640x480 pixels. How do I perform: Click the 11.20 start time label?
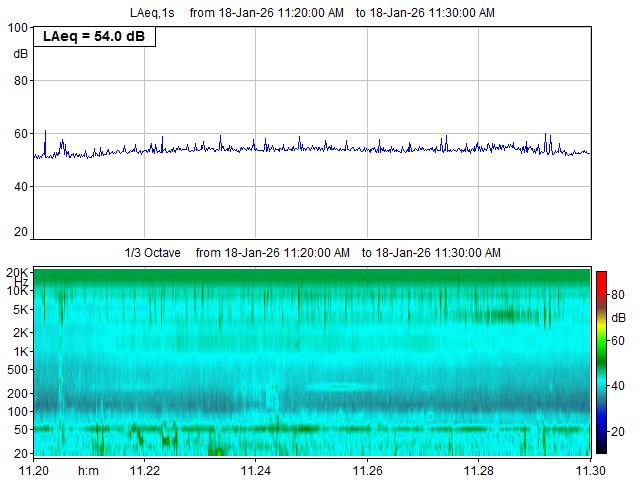[x=35, y=469]
